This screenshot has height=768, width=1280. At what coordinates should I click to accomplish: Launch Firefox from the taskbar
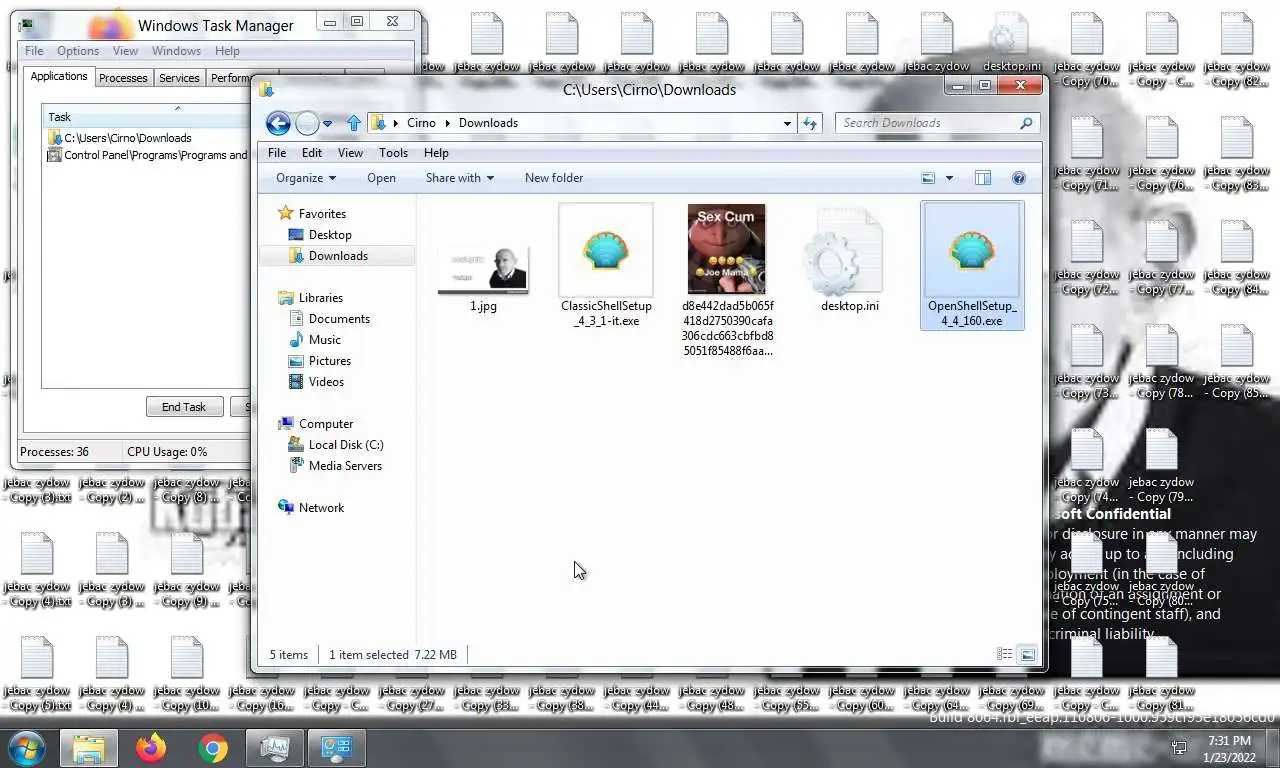(151, 748)
